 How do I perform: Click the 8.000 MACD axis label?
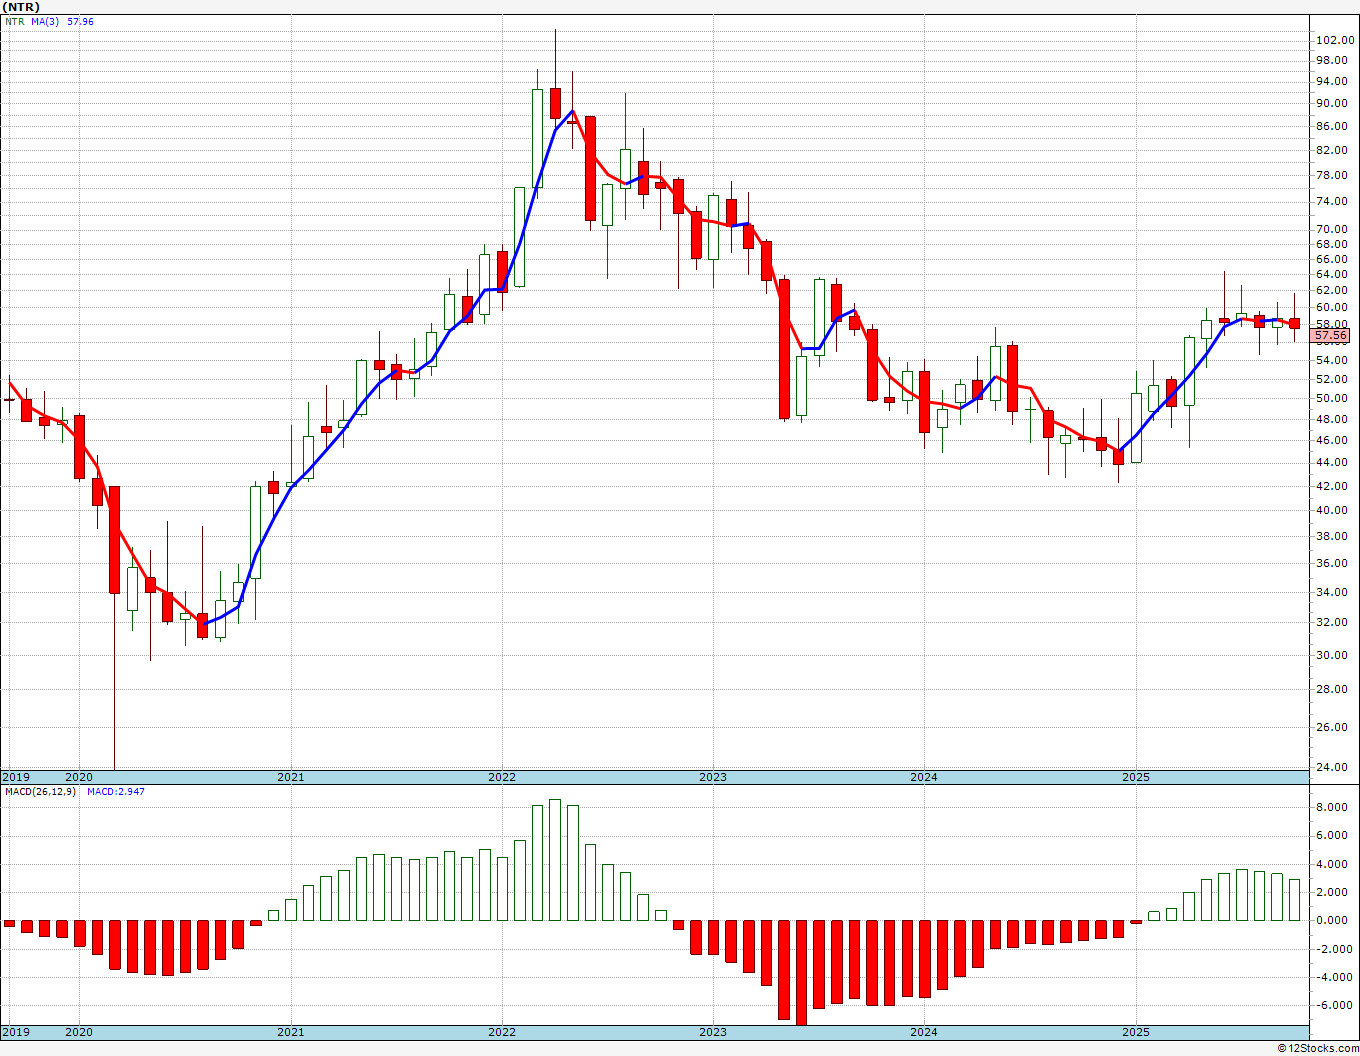click(1334, 807)
